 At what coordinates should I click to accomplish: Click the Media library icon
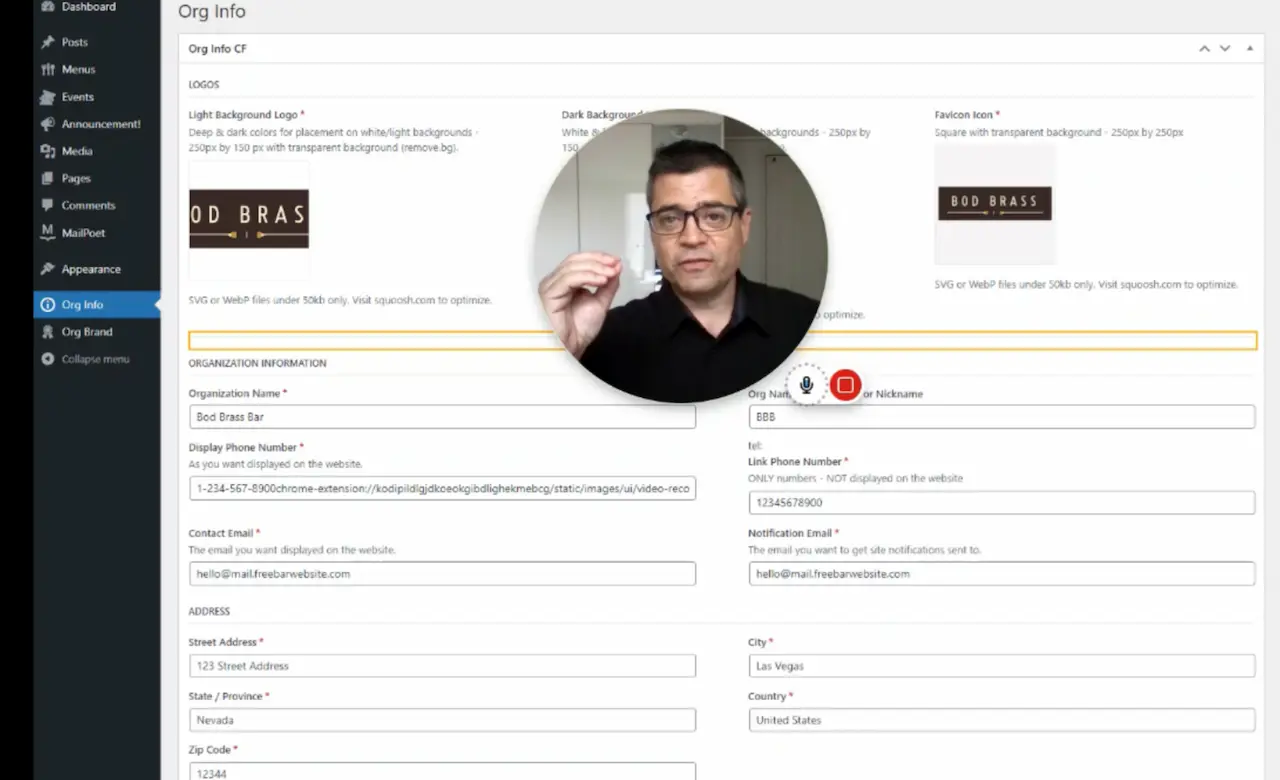tap(48, 151)
